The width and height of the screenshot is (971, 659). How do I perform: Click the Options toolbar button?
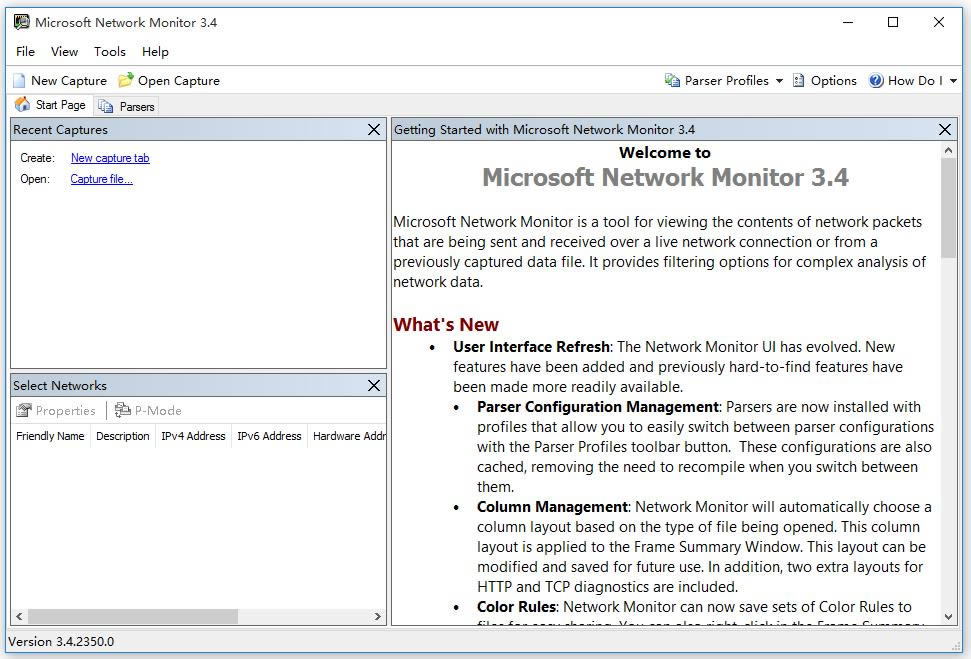pyautogui.click(x=825, y=81)
